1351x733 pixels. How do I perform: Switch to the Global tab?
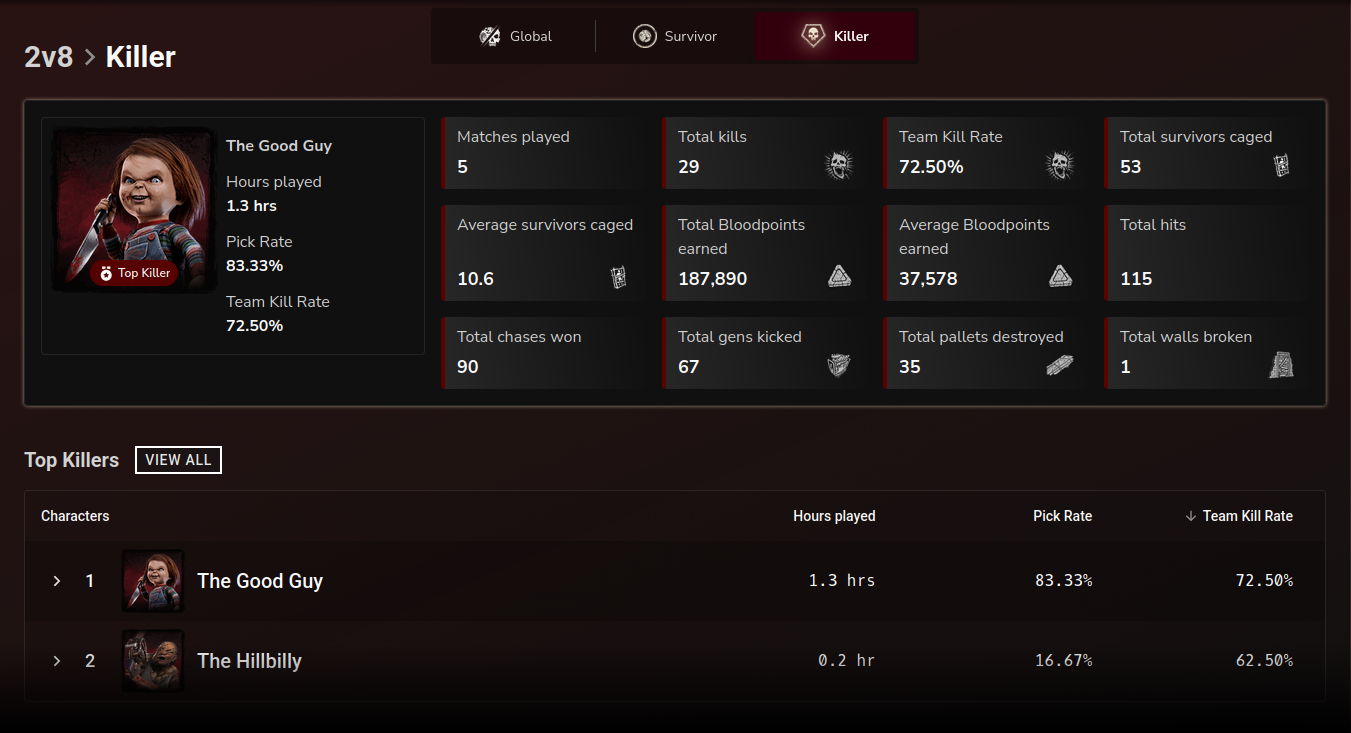[x=515, y=36]
